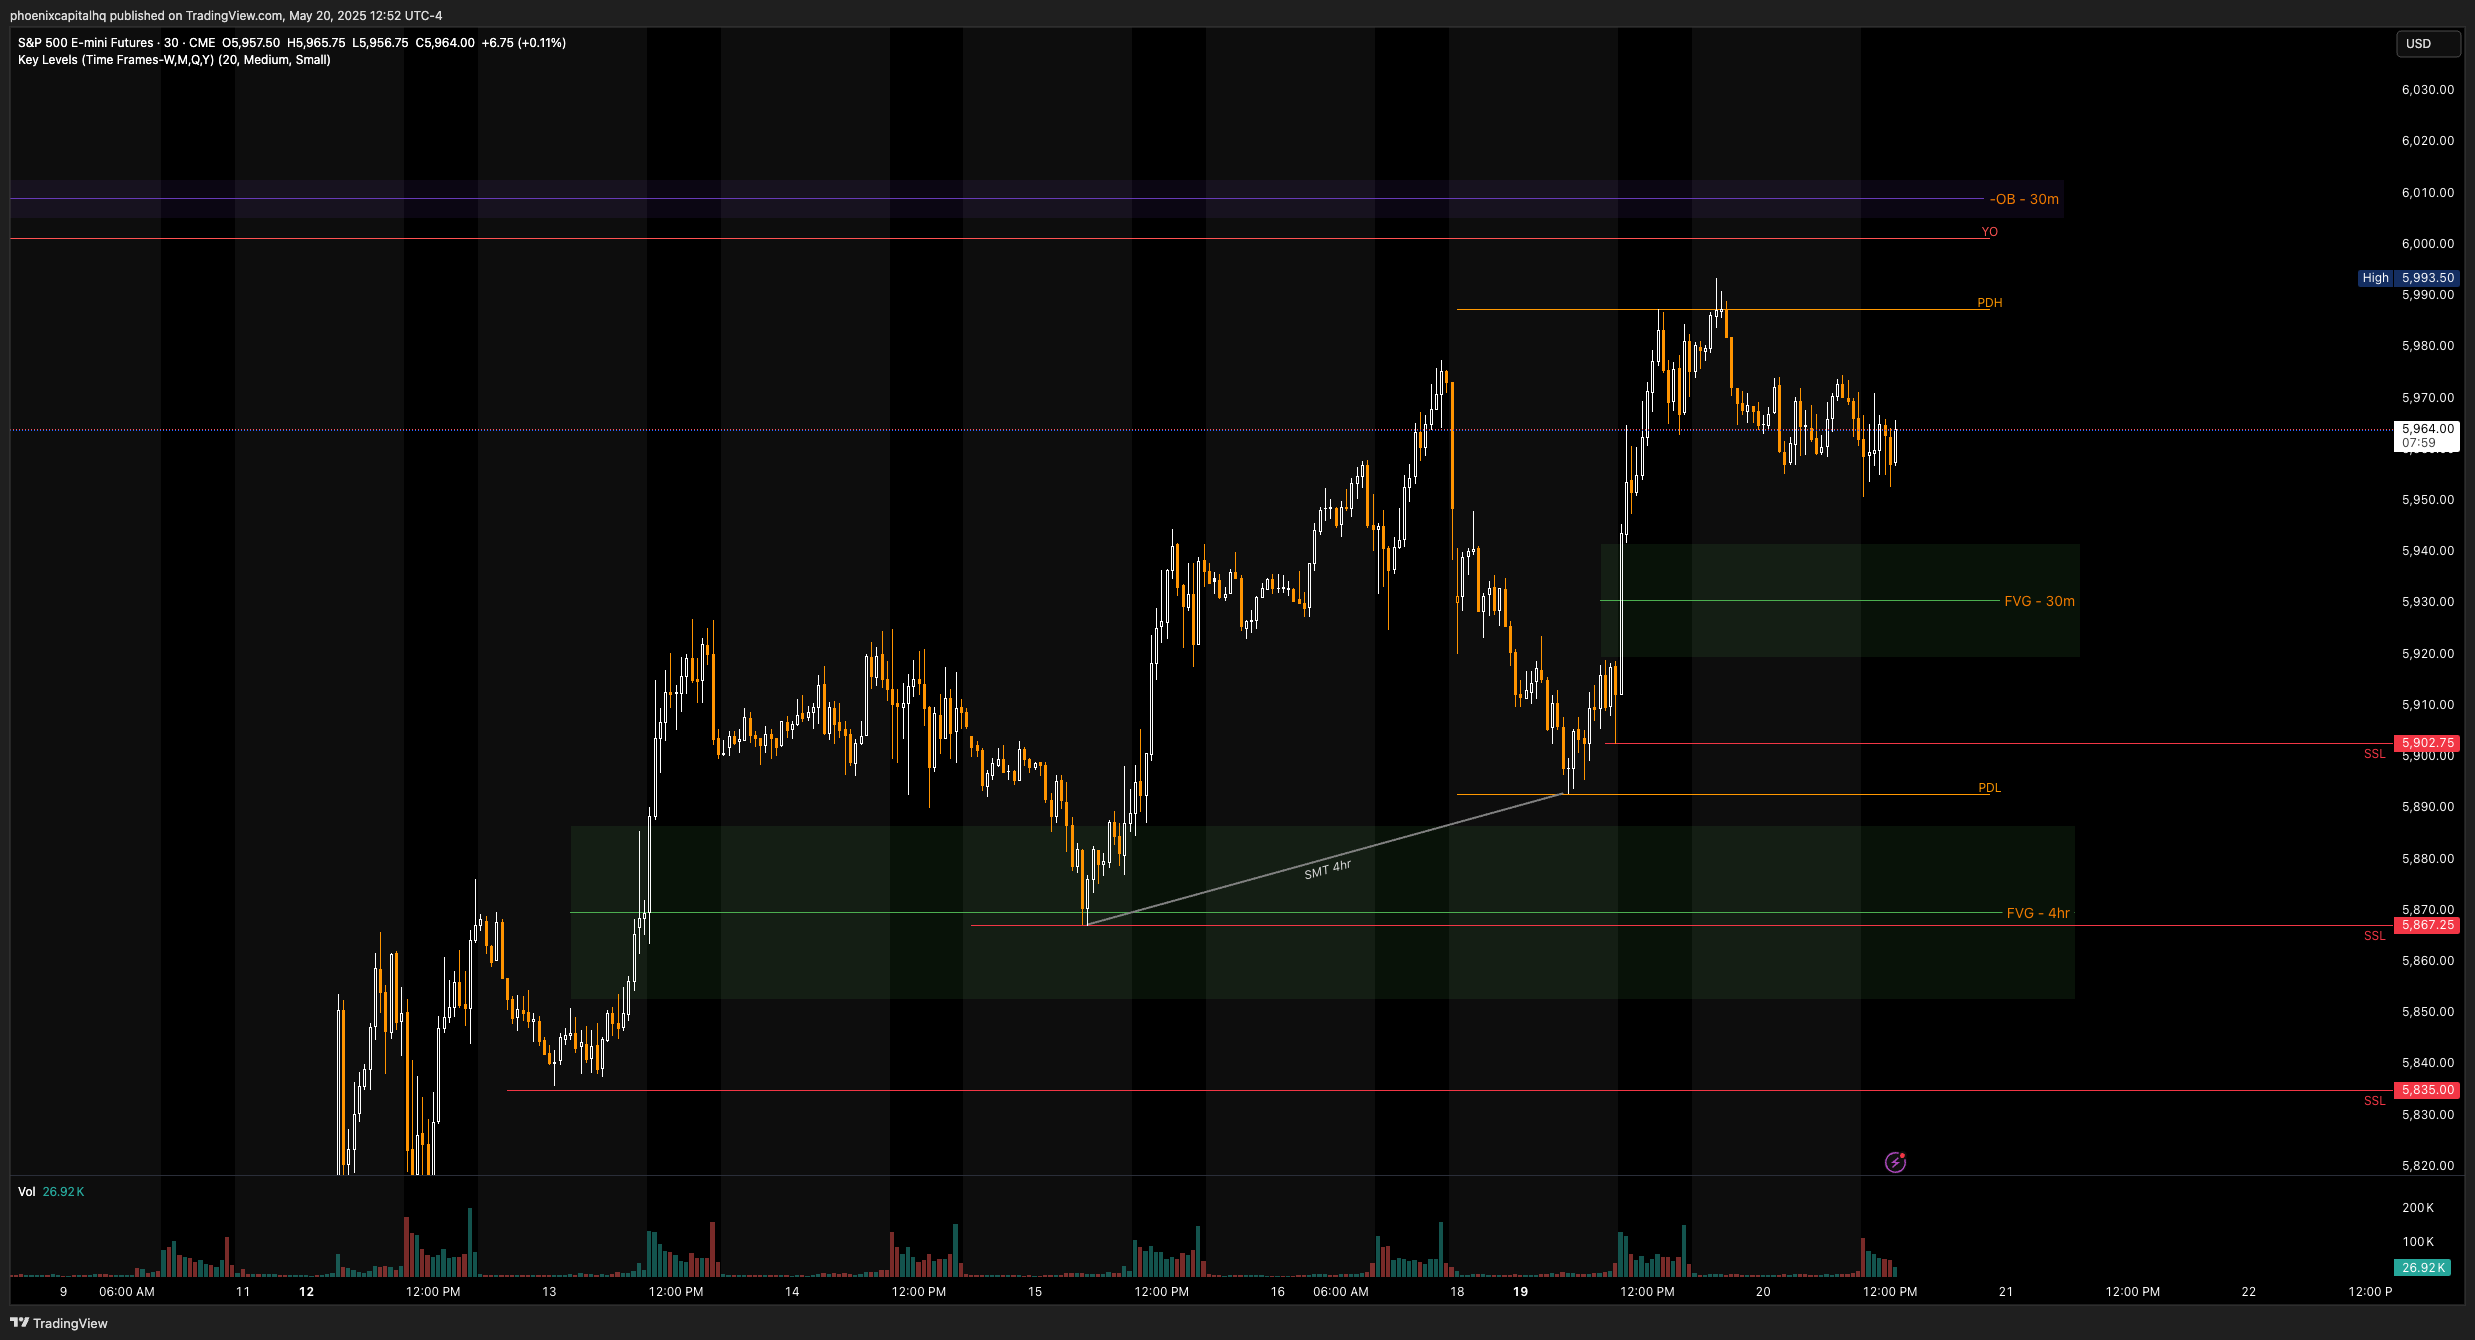Select the FVG - 30m label

click(2039, 601)
